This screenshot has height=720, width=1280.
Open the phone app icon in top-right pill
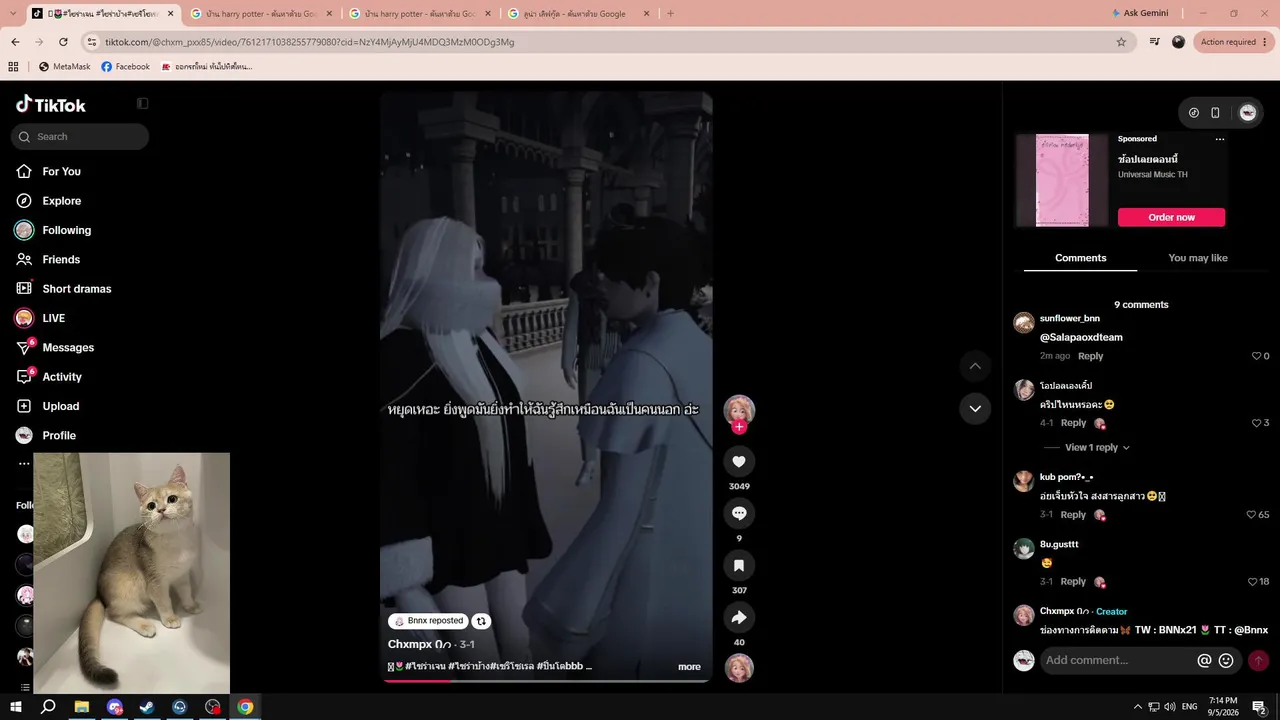click(1215, 113)
